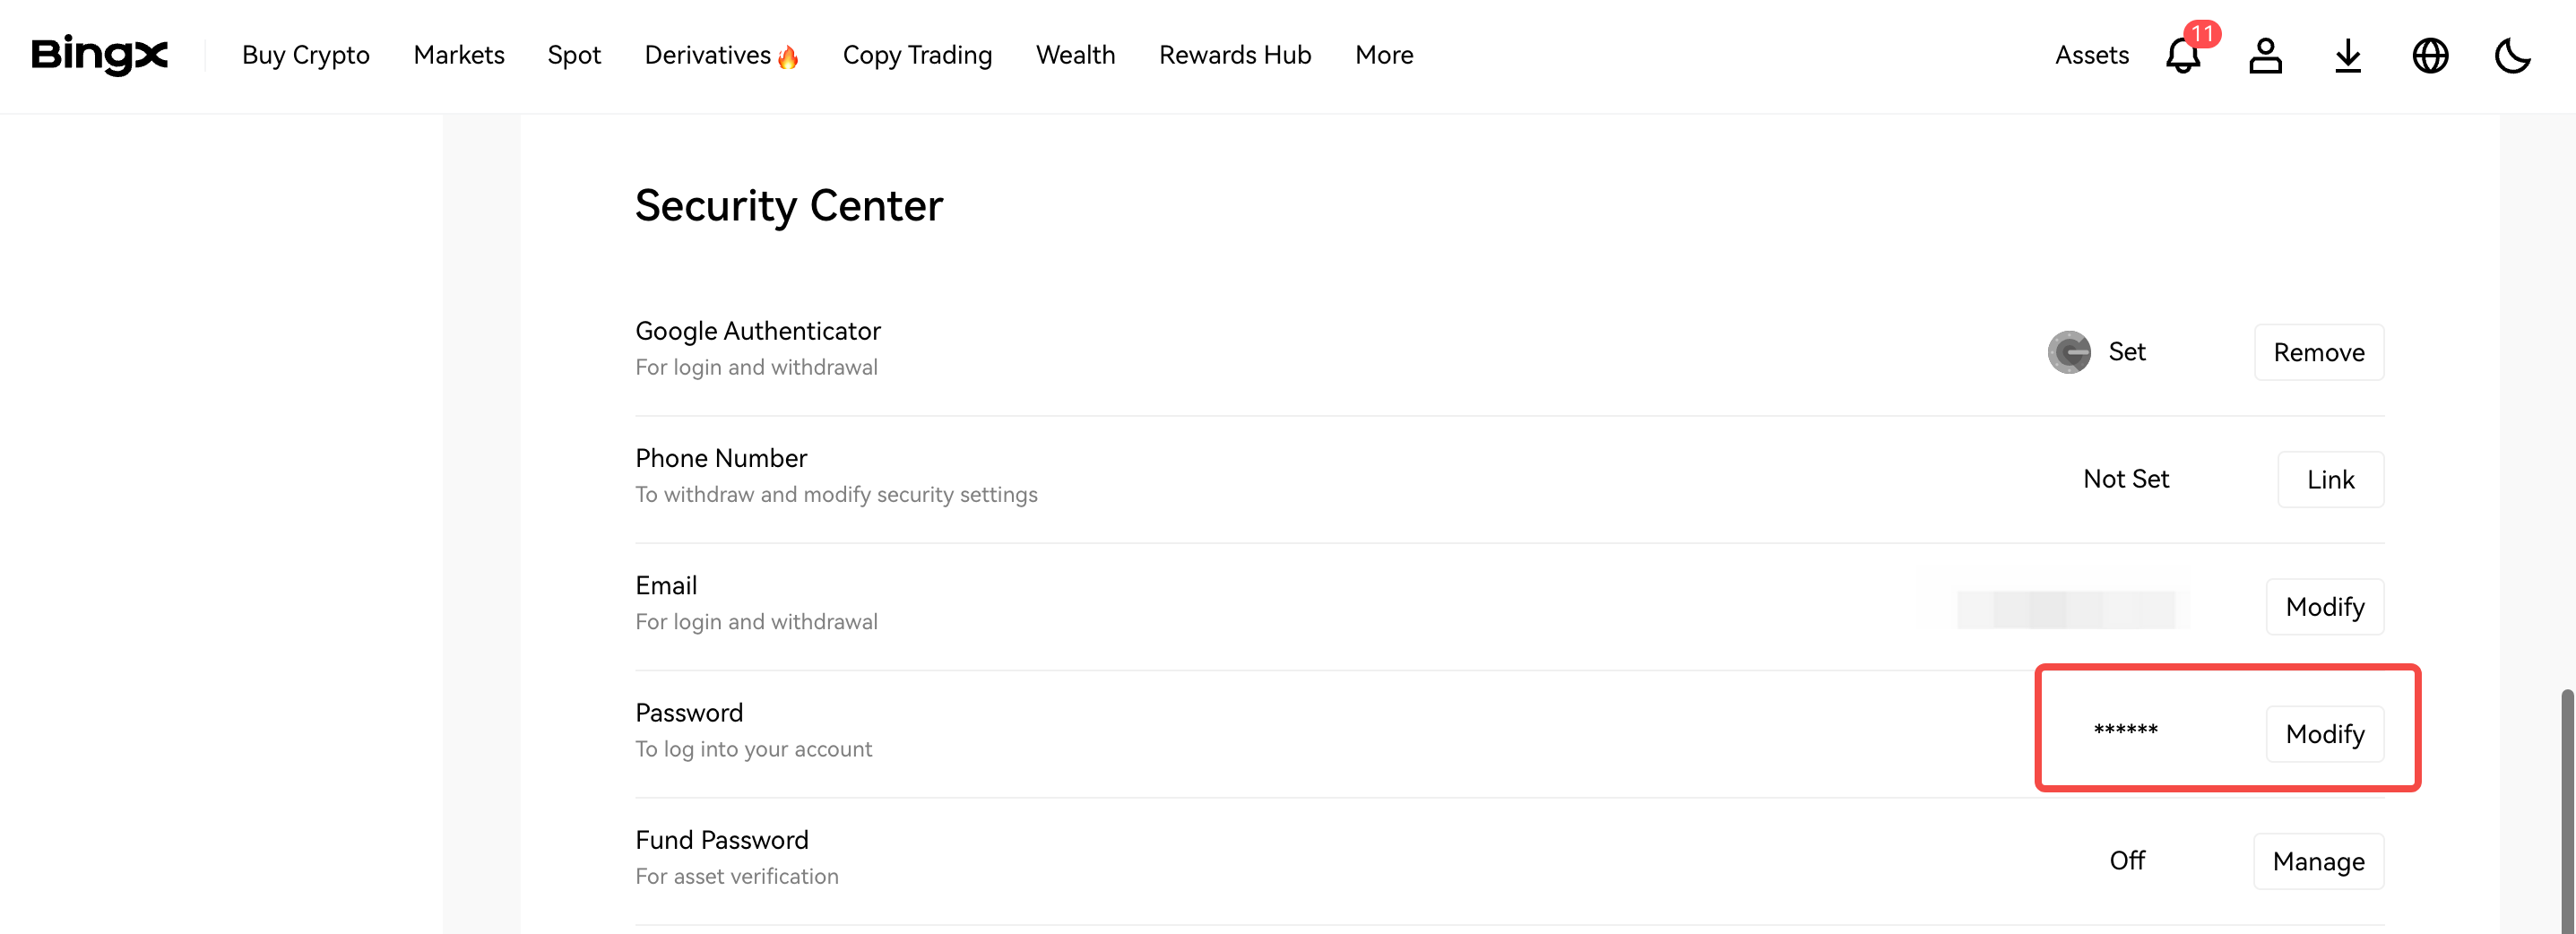Open the Copy Trading menu
The image size is (2576, 934).
click(917, 55)
